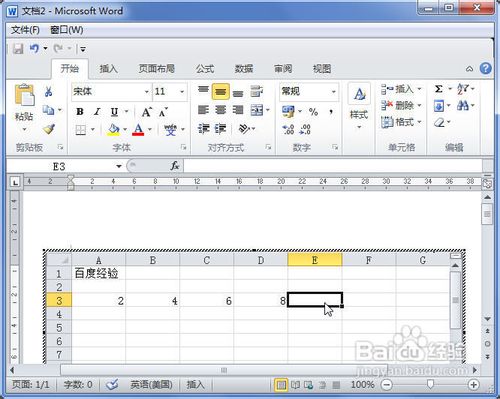Click the zoom slider handle
Screen dimensions: 500x399
coord(430,384)
